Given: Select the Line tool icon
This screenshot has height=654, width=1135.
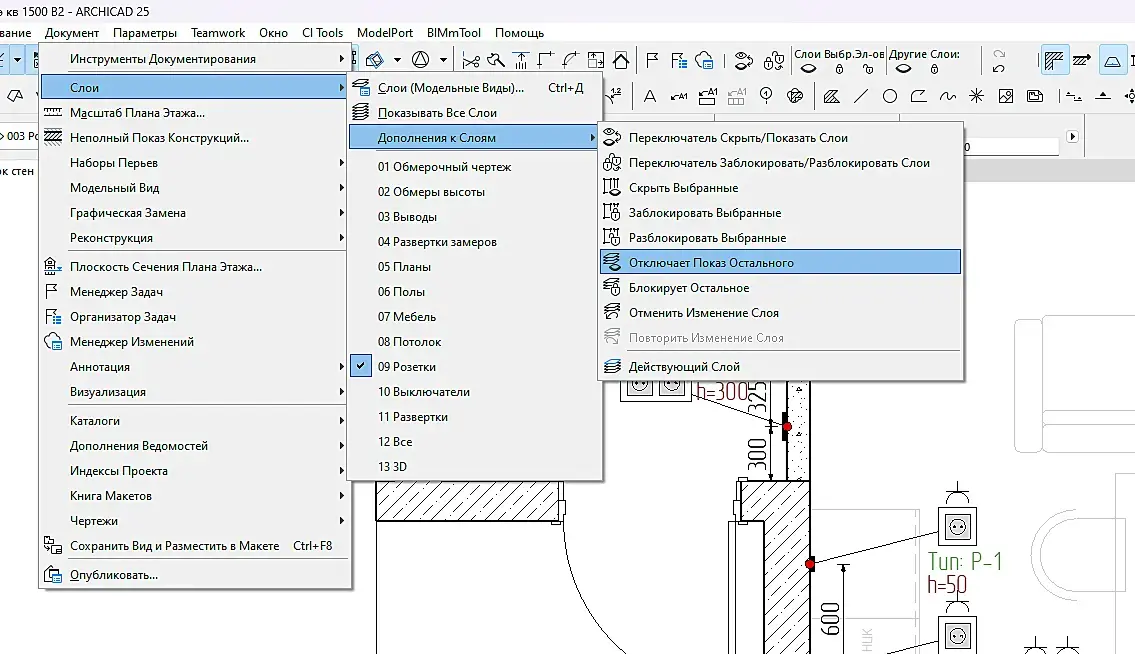Looking at the screenshot, I should pos(860,97).
